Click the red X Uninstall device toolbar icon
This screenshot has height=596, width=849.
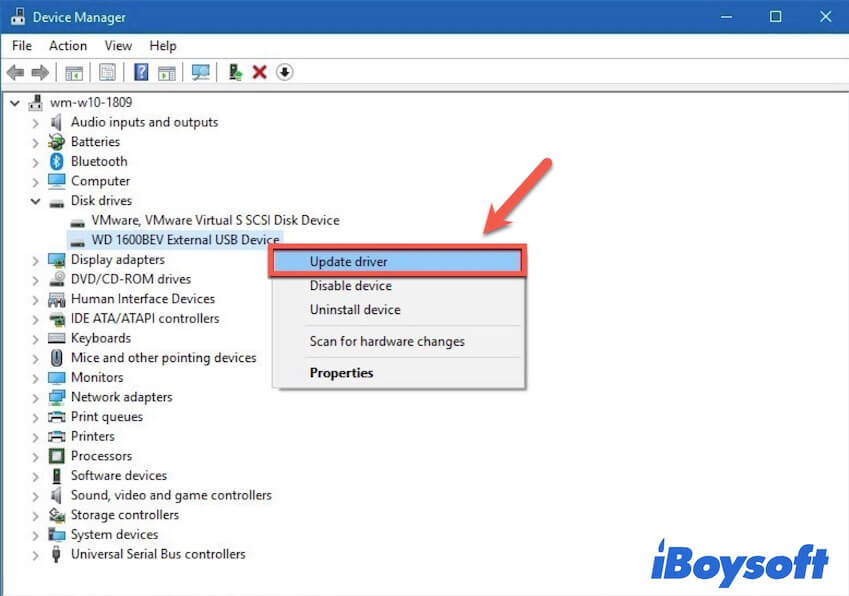(258, 72)
